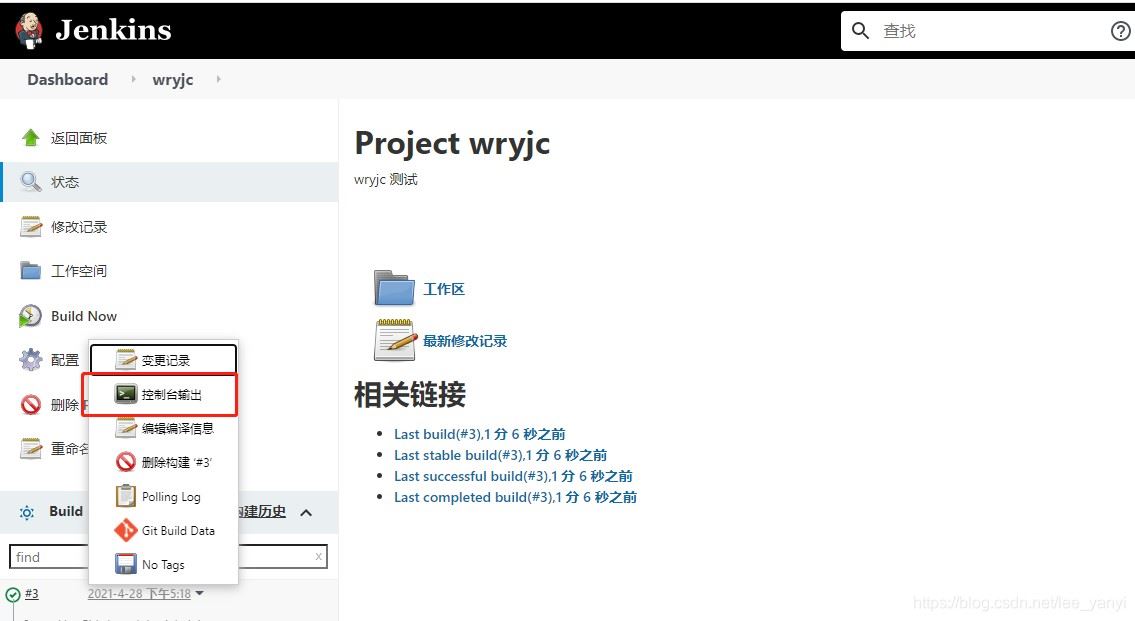Click the red prohibited icon beside 删除
Screen dimensions: 1135x621
click(x=30, y=404)
